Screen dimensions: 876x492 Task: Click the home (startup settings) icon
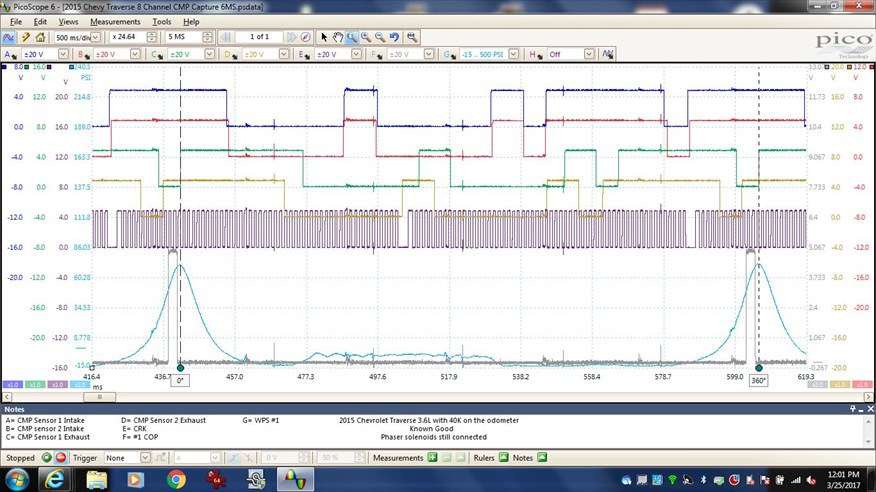click(x=41, y=37)
